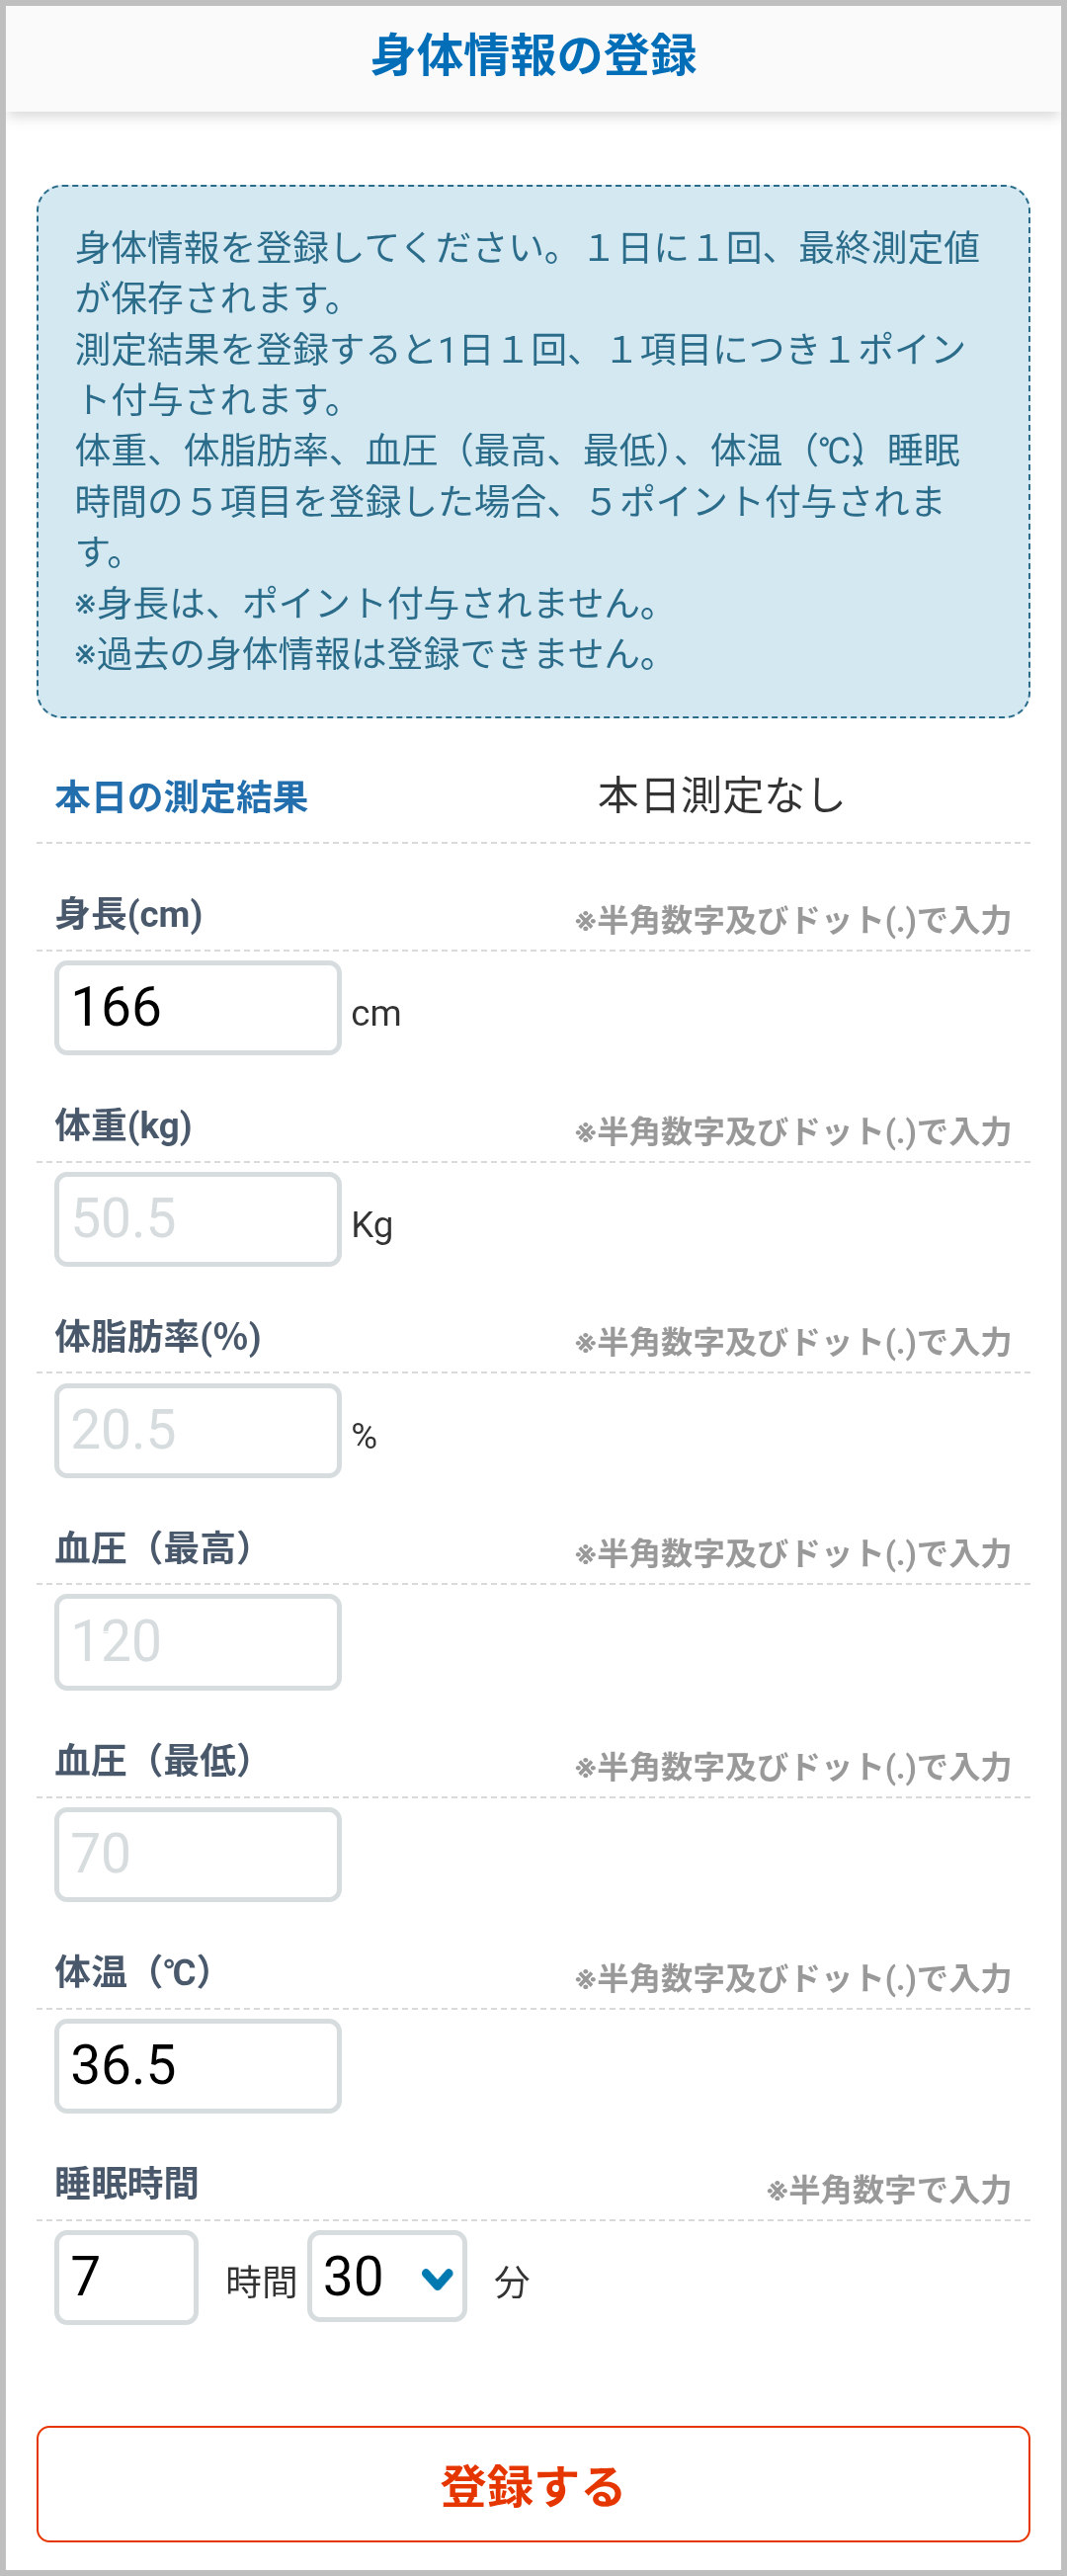Click the 本日の測定結果 heading

click(x=181, y=797)
